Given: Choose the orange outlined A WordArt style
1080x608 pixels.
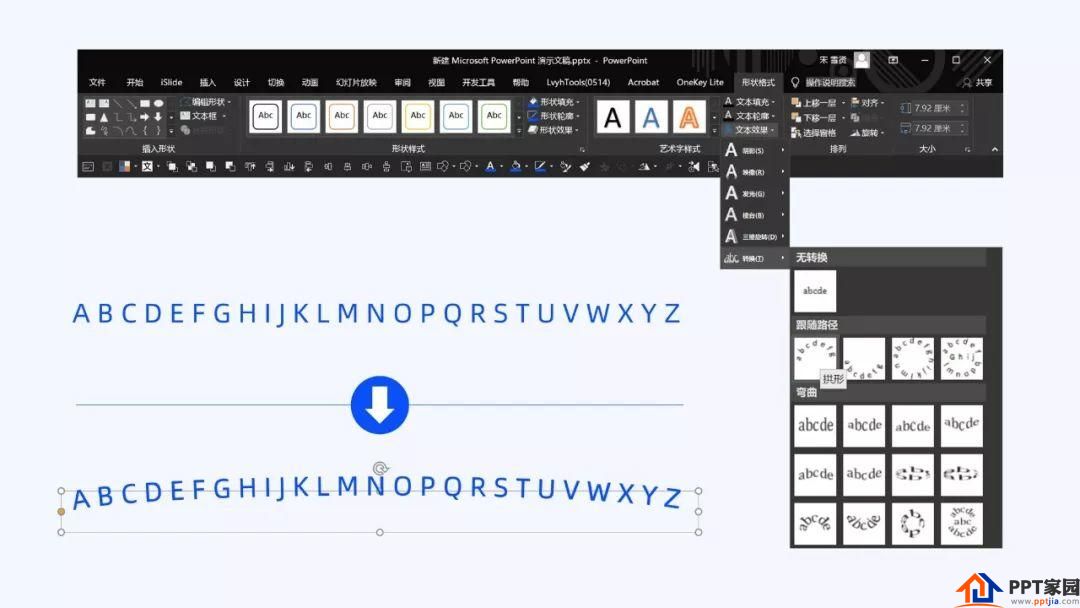Looking at the screenshot, I should pyautogui.click(x=689, y=118).
